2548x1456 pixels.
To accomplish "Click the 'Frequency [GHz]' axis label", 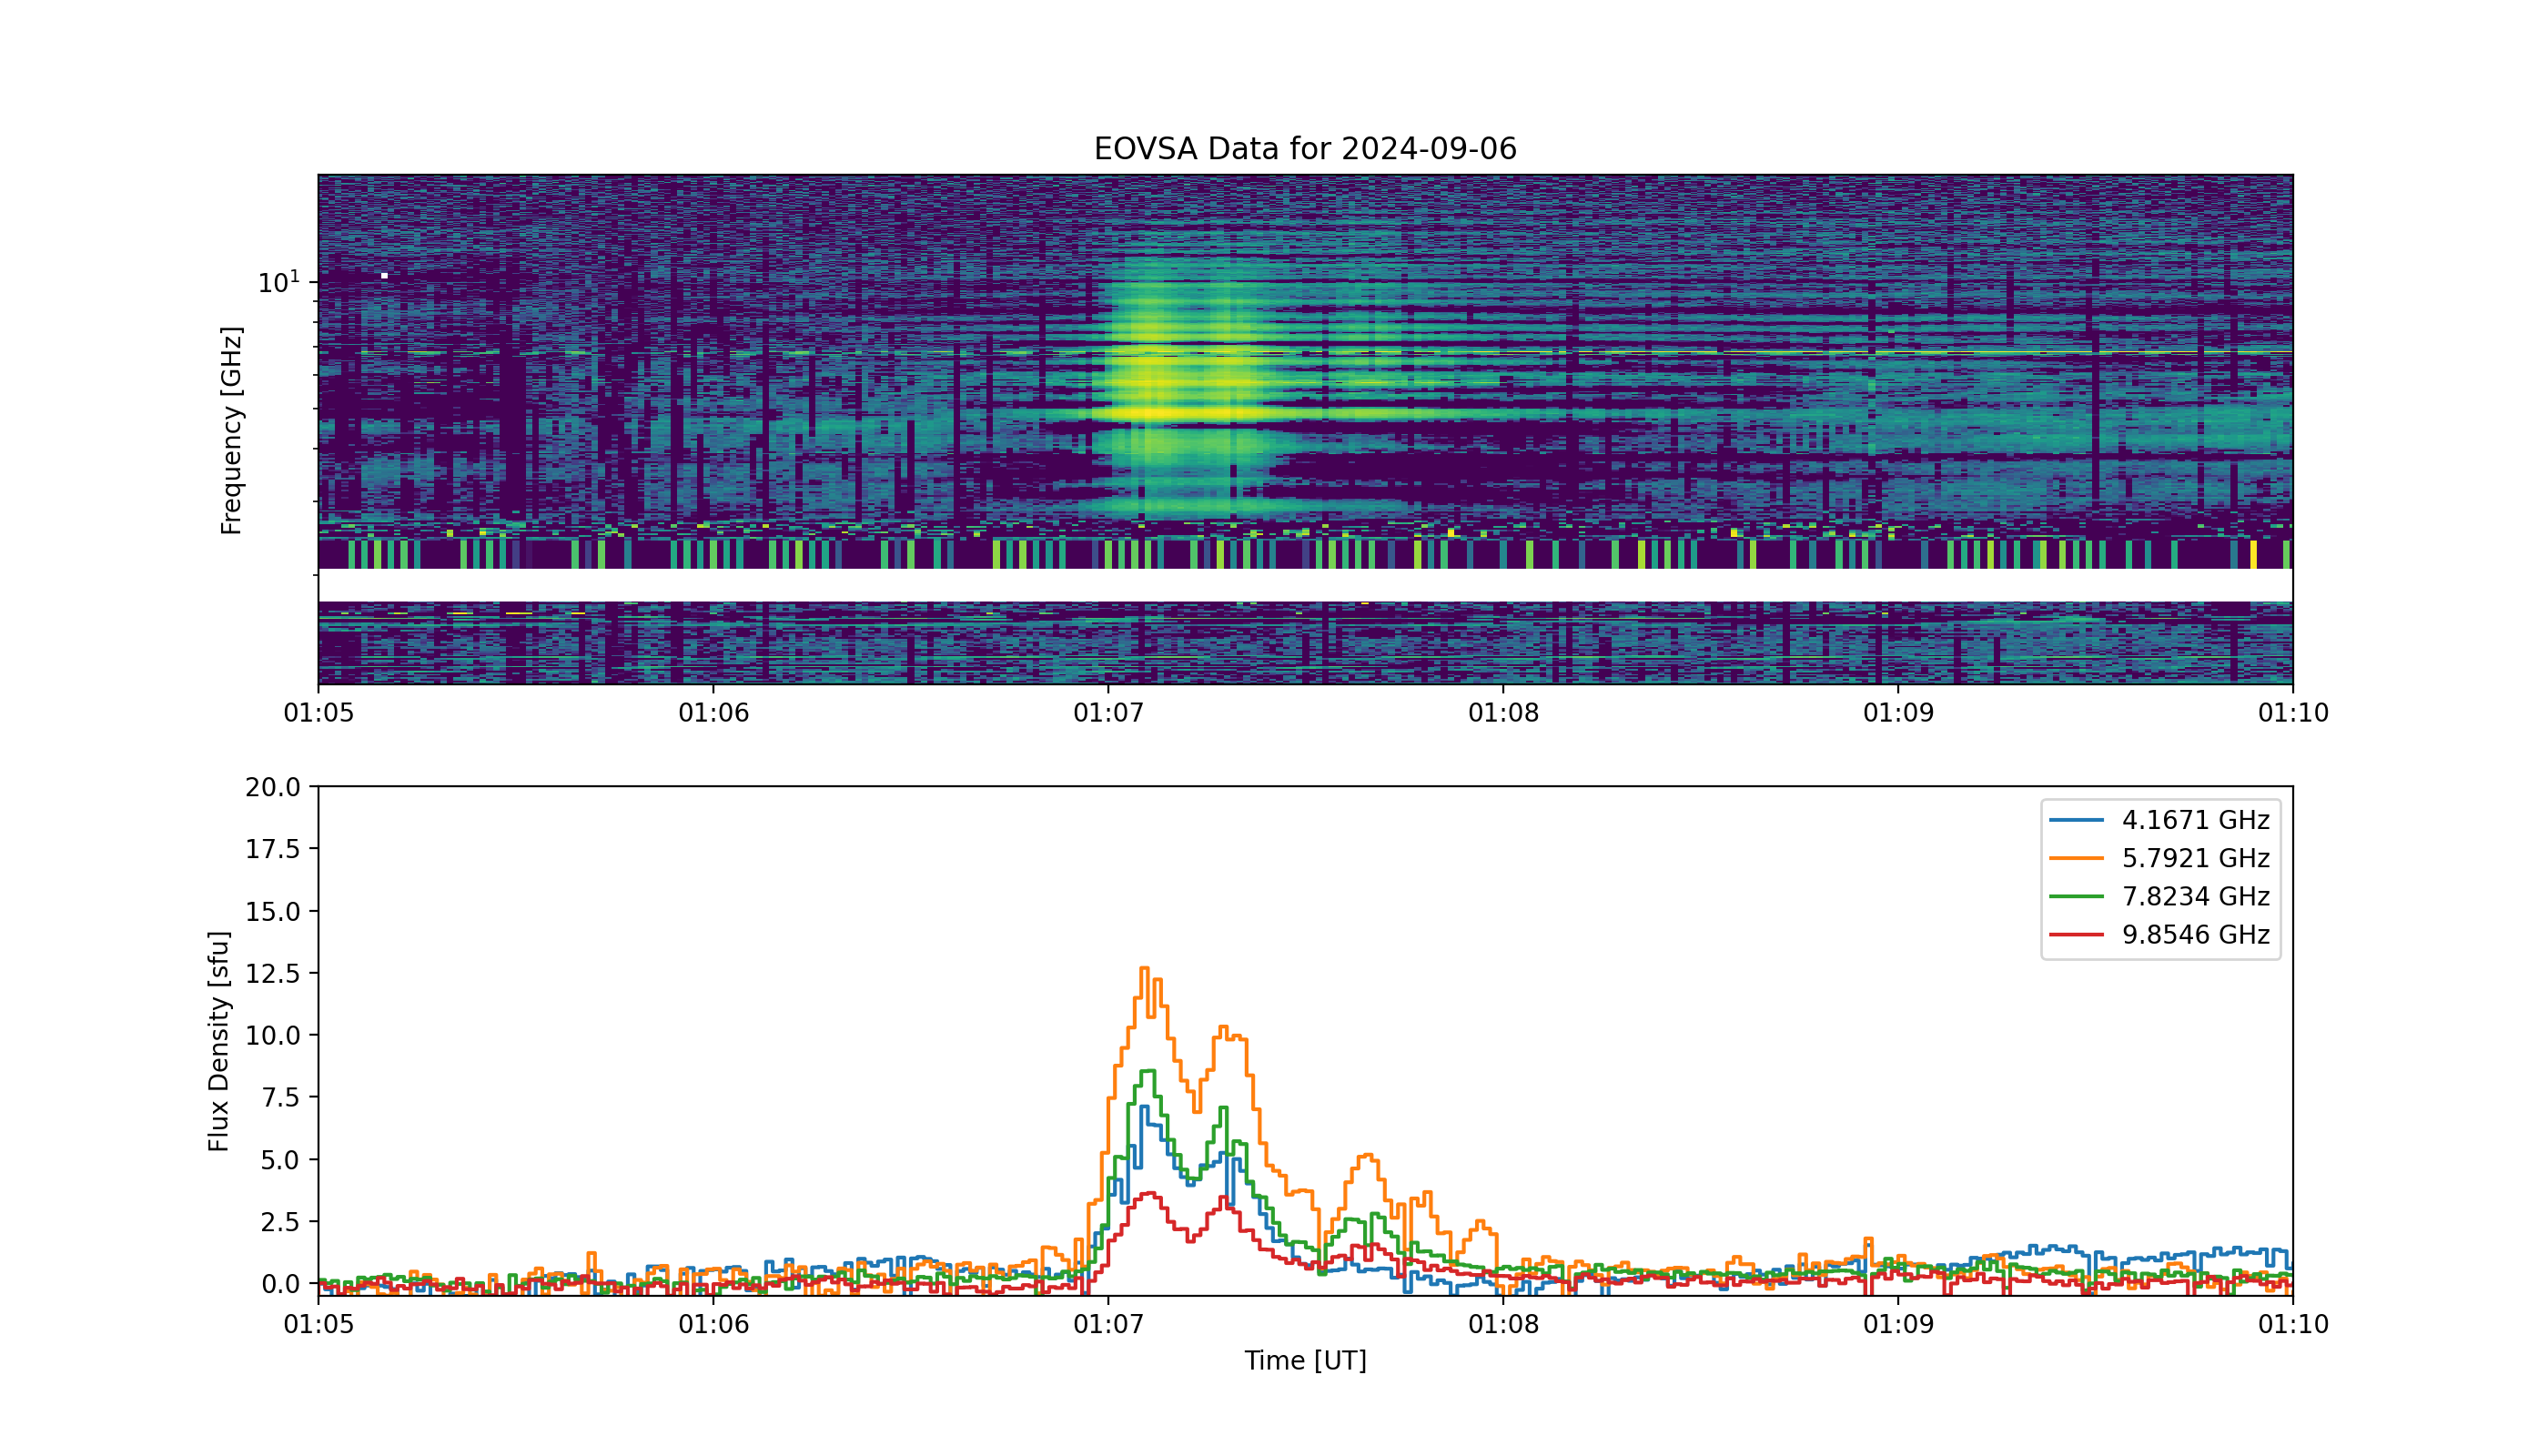I will (231, 430).
